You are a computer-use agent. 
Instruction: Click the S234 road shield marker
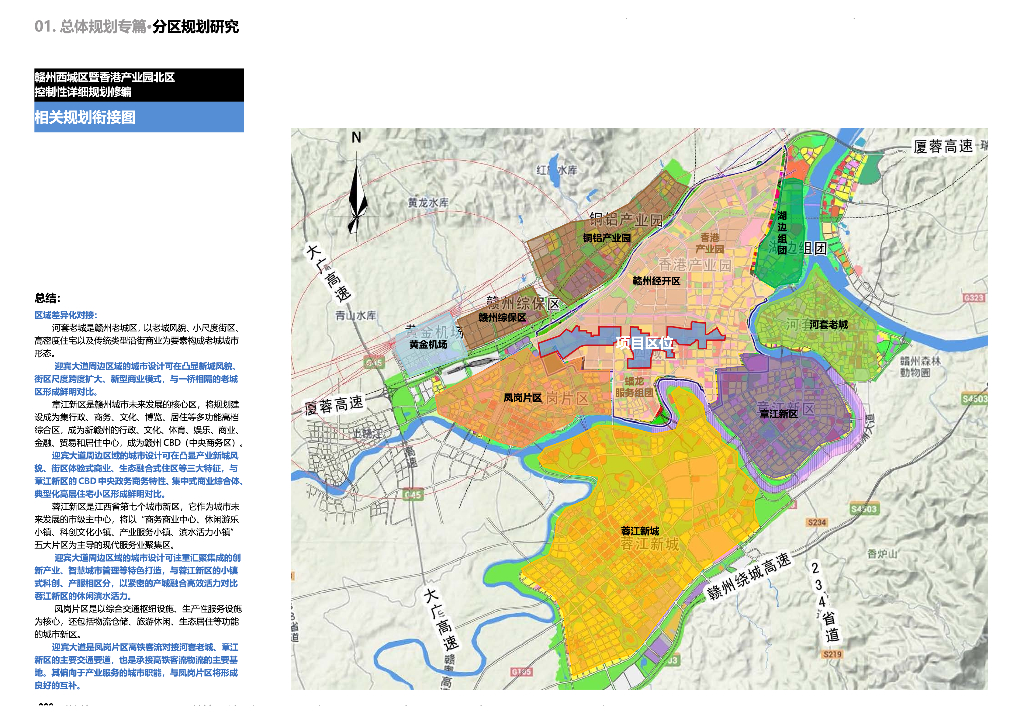tap(817, 522)
